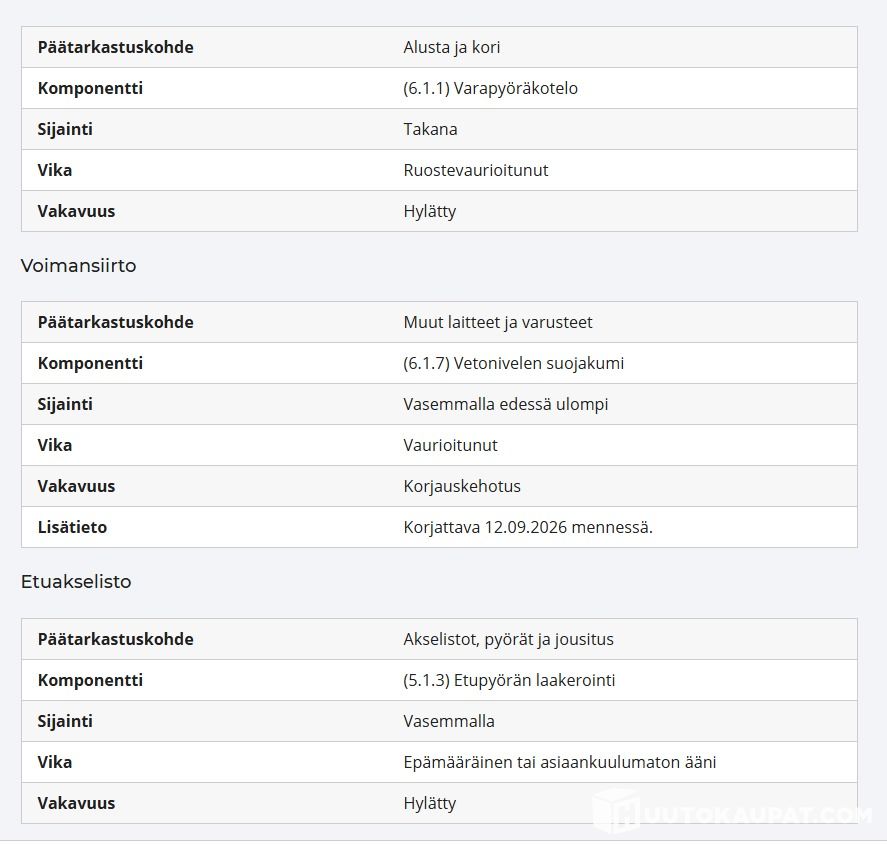Click the Ruostevaurioitunut fault value
Viewport: 887px width, 844px height.
476,170
